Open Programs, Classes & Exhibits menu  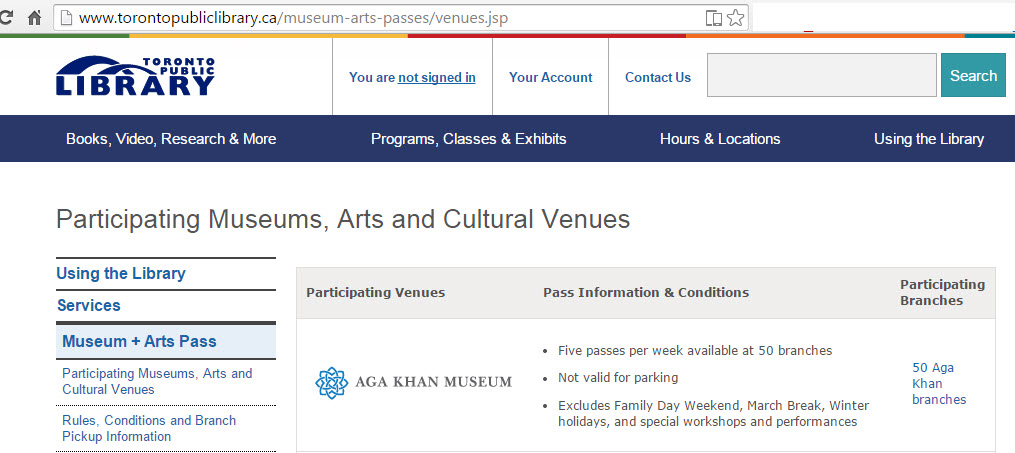468,139
